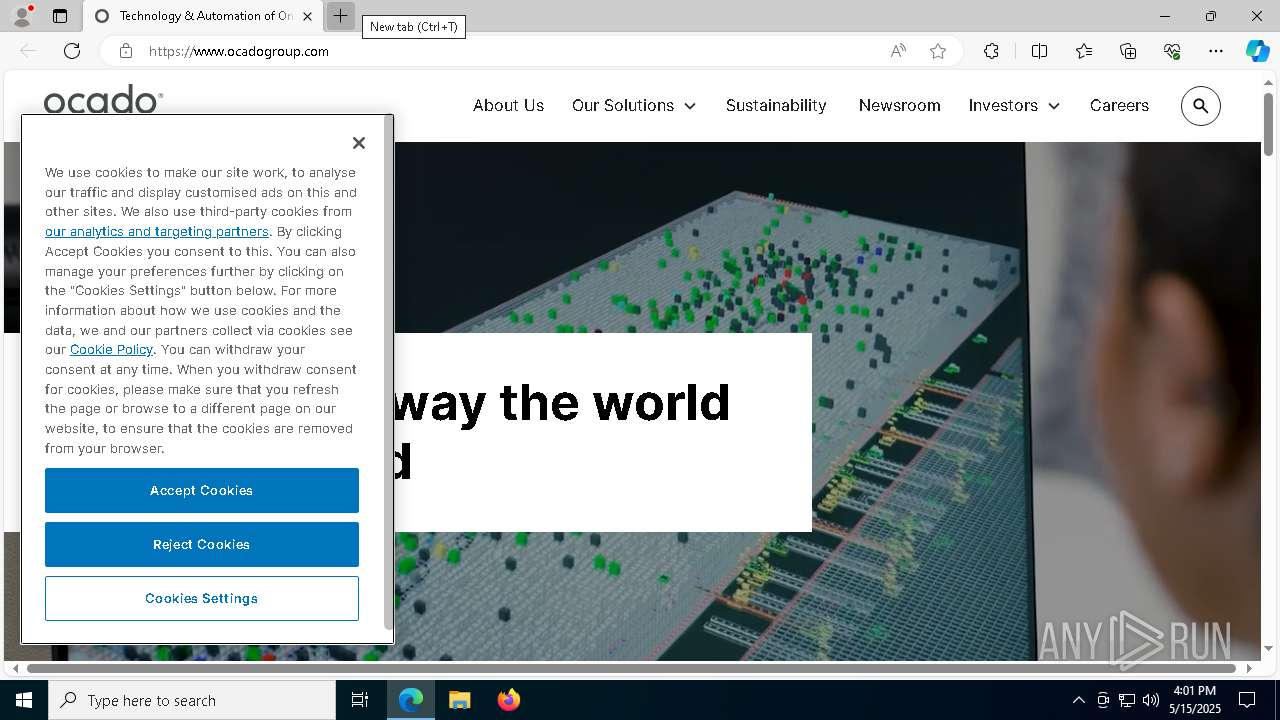Refresh the current page
This screenshot has height=720, width=1280.
(72, 51)
